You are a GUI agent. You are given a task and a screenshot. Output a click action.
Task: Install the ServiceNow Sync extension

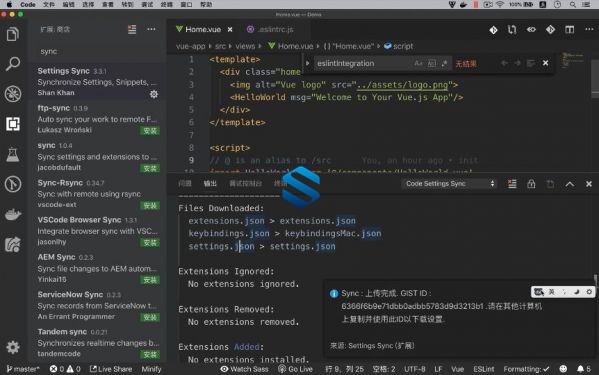tap(150, 317)
